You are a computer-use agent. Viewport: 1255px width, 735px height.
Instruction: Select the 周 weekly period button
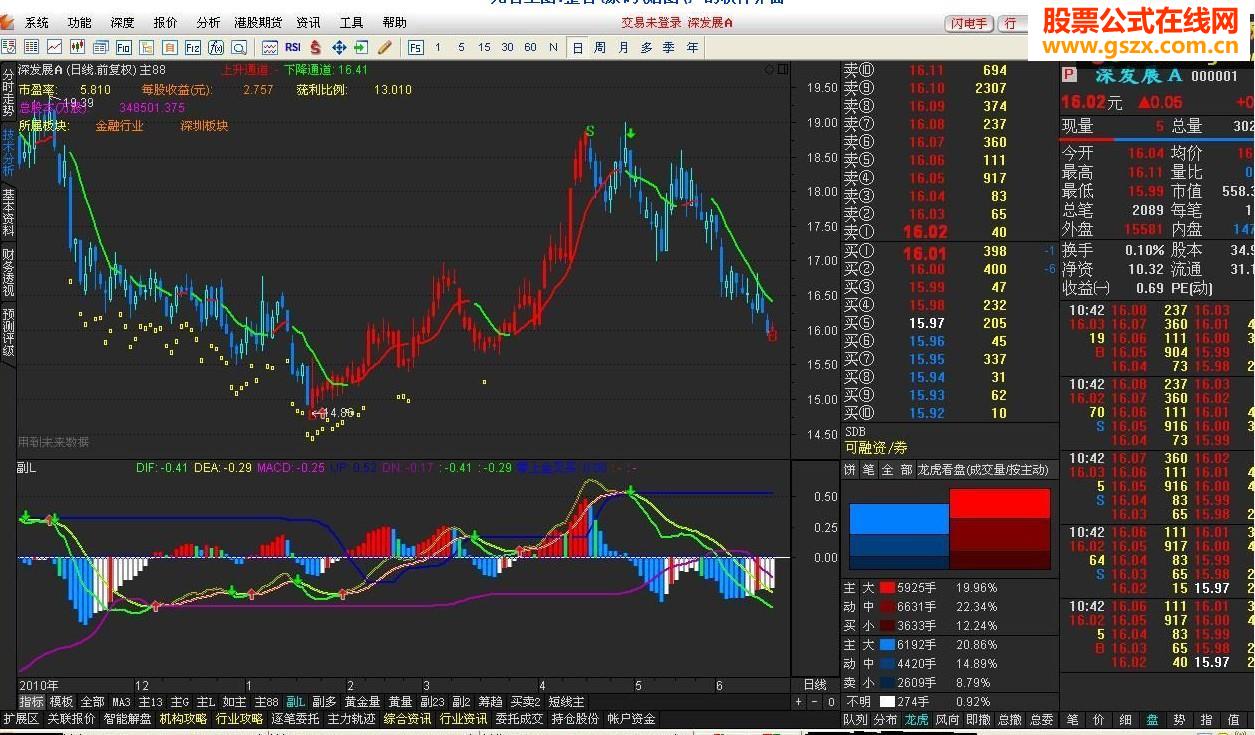coord(599,47)
